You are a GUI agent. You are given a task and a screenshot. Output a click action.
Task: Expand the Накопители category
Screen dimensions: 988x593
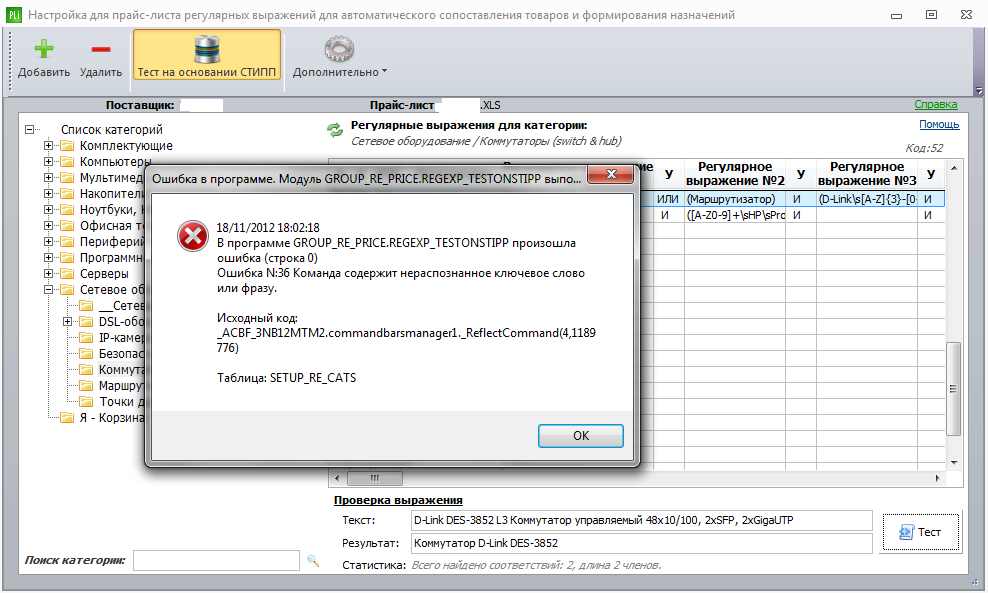[49, 193]
